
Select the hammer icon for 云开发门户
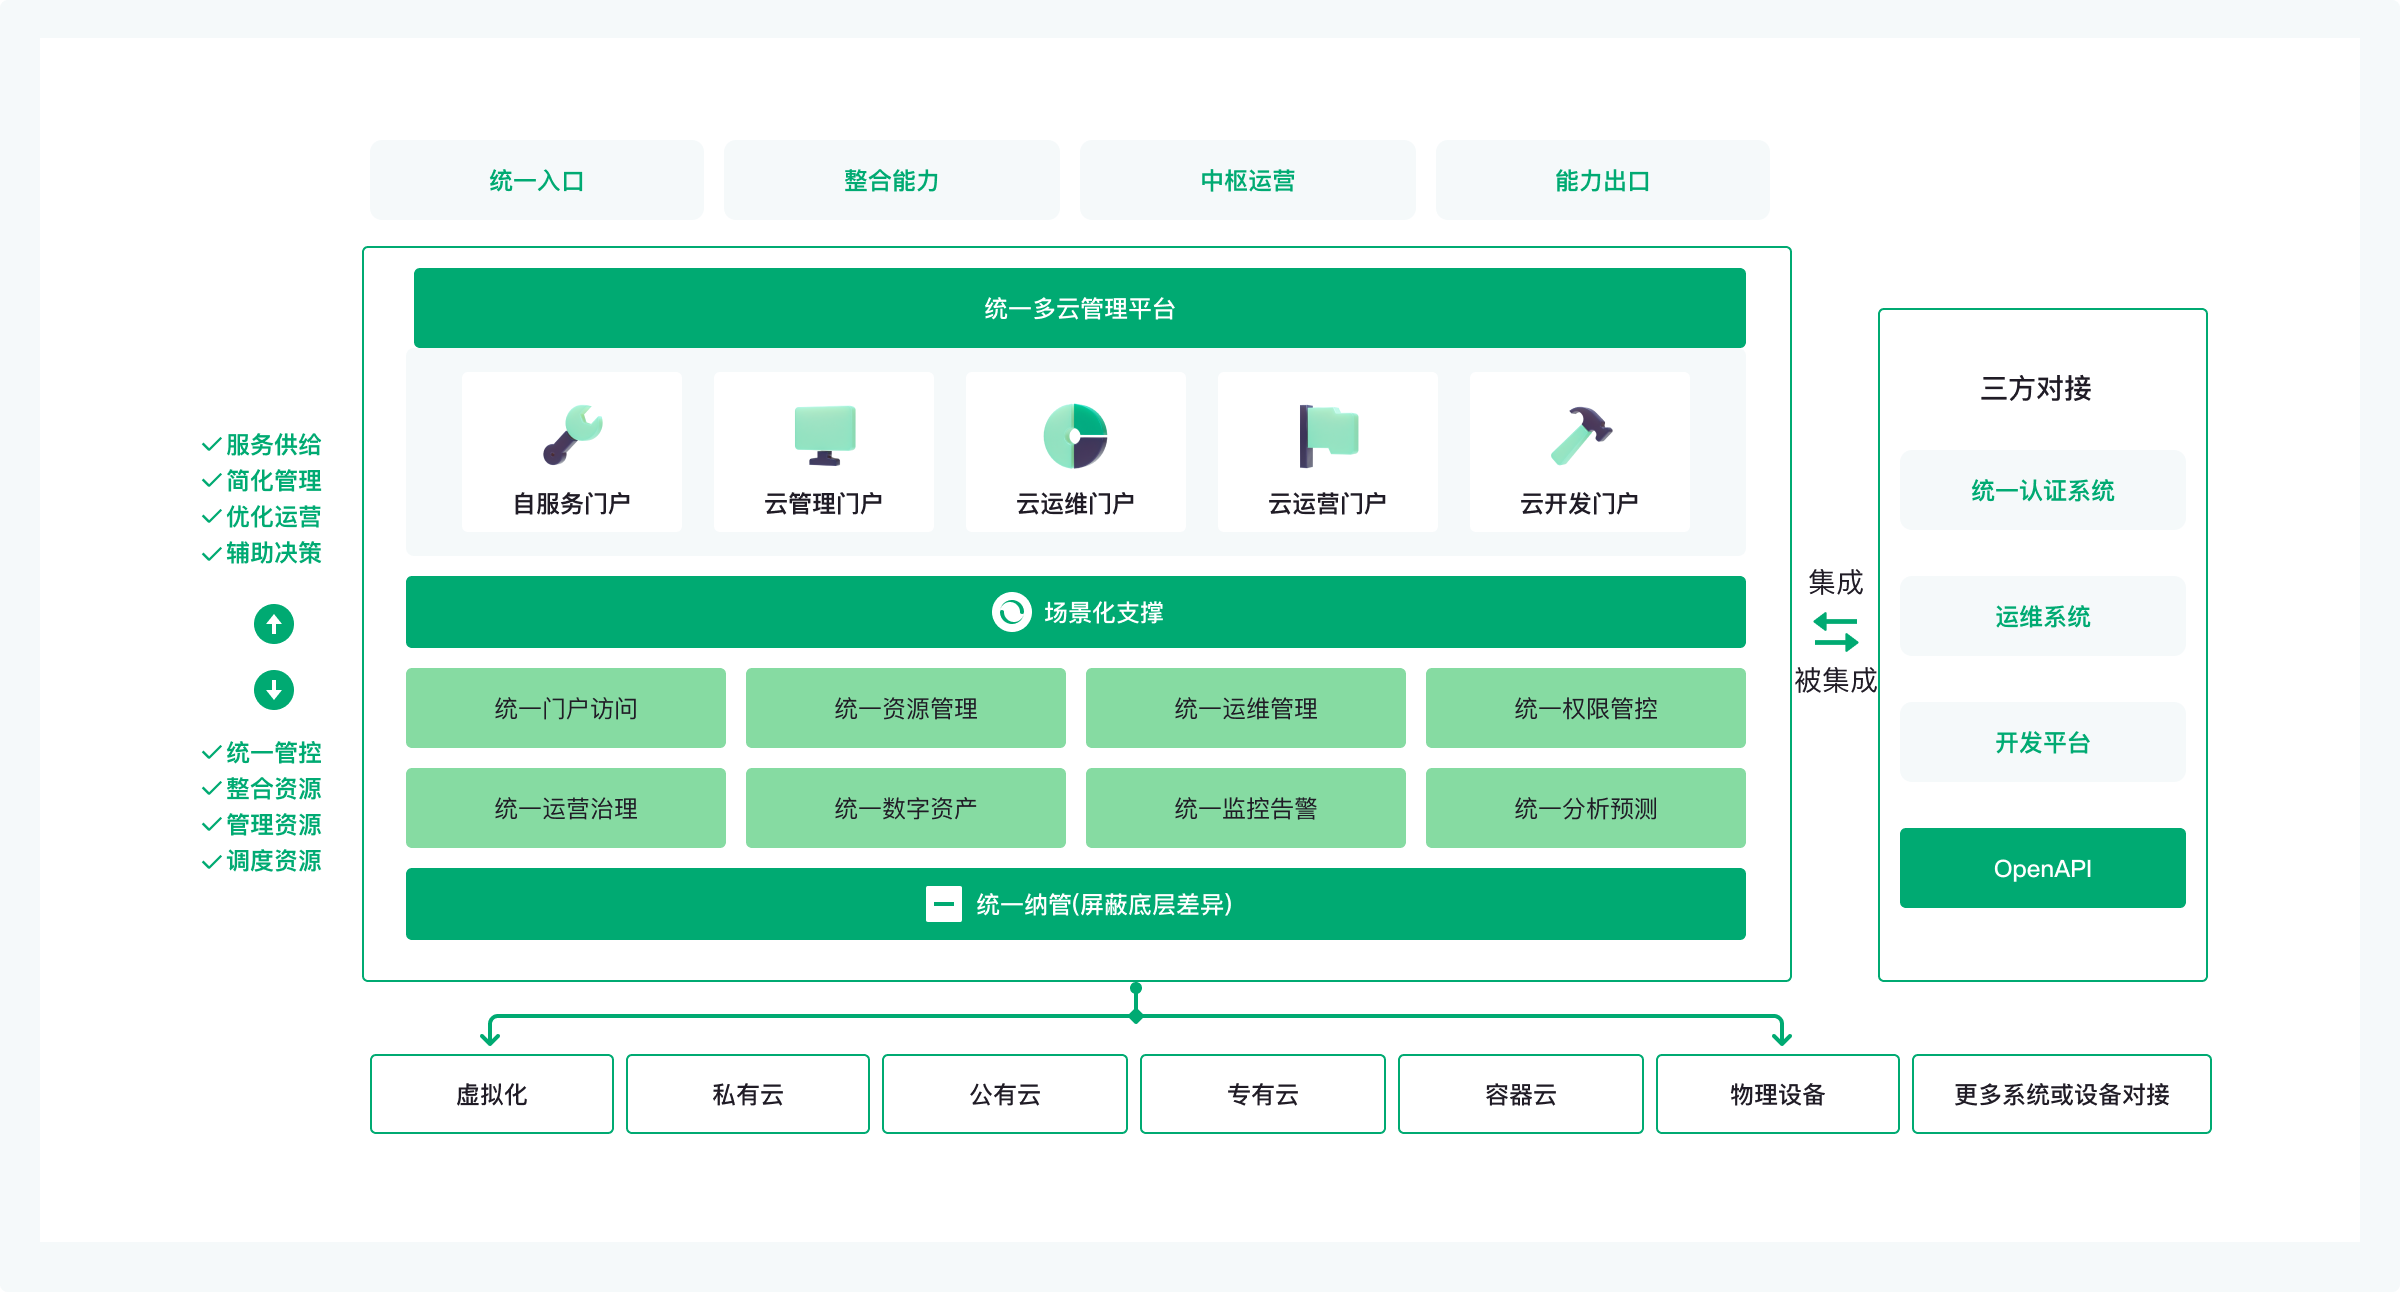click(1581, 435)
